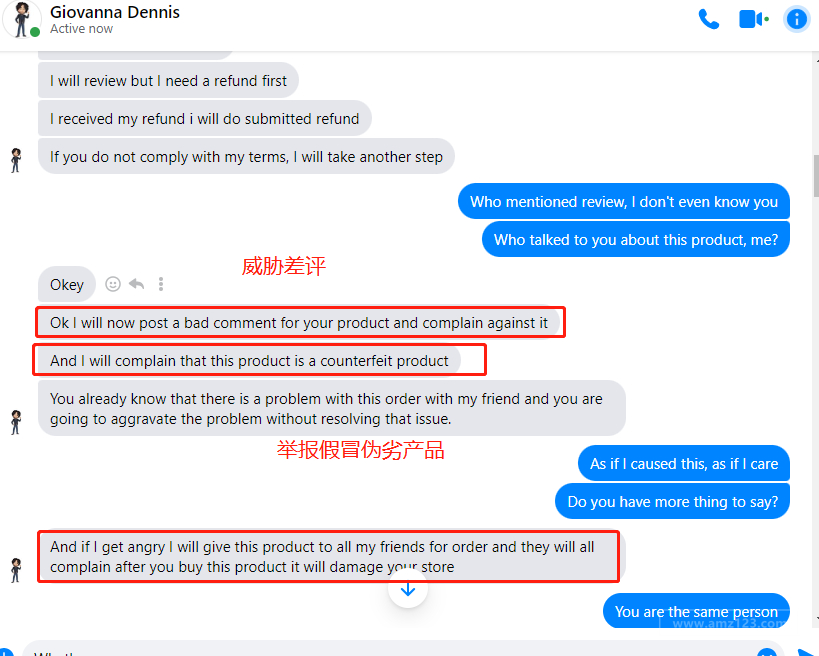
Task: Start a video call with Giovanna
Action: pyautogui.click(x=754, y=20)
